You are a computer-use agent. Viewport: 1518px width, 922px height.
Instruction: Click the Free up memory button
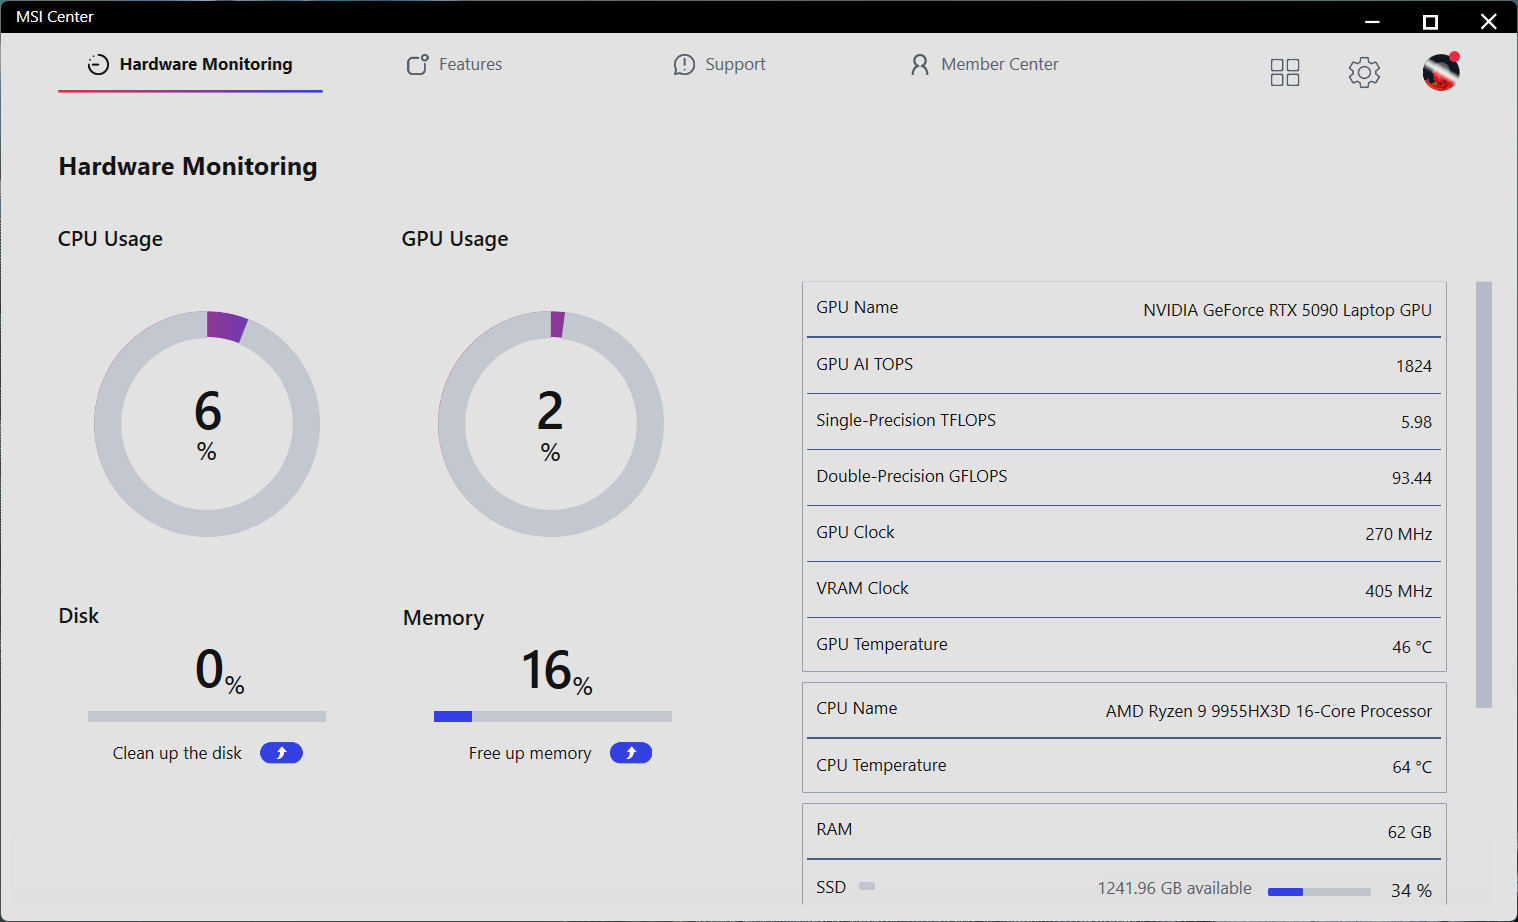(631, 753)
